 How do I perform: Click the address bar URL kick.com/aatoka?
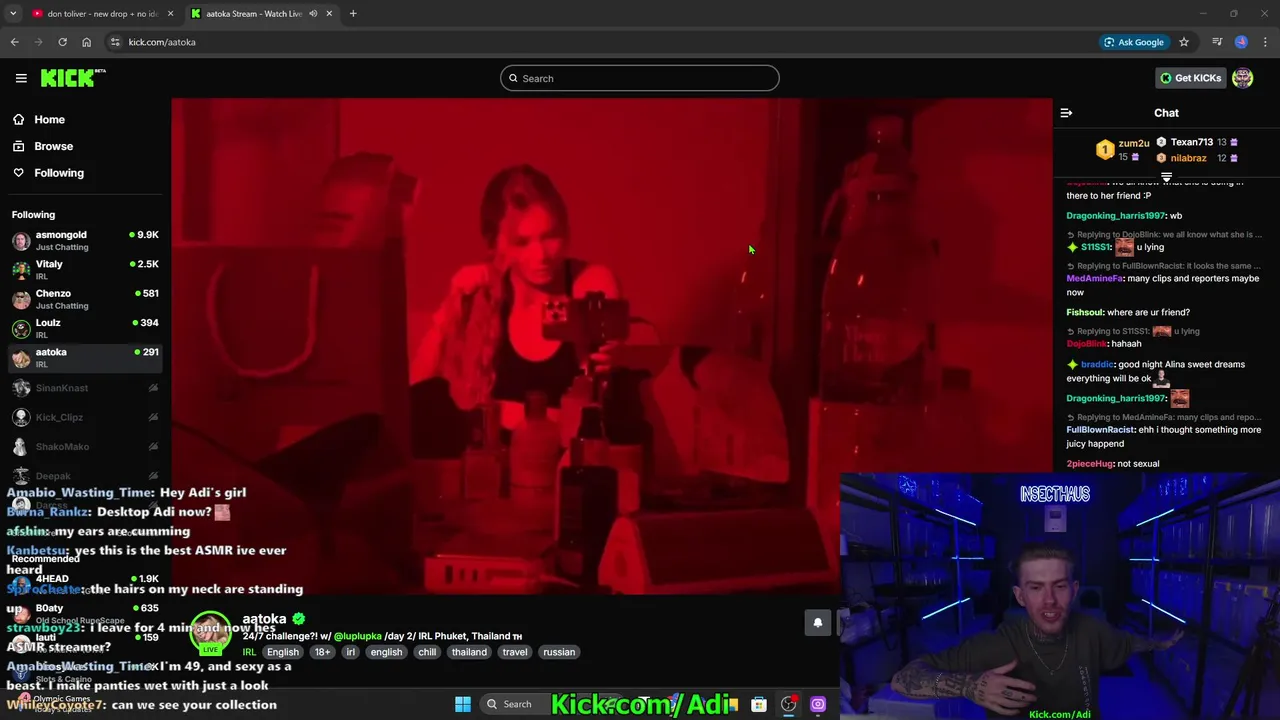tap(162, 42)
